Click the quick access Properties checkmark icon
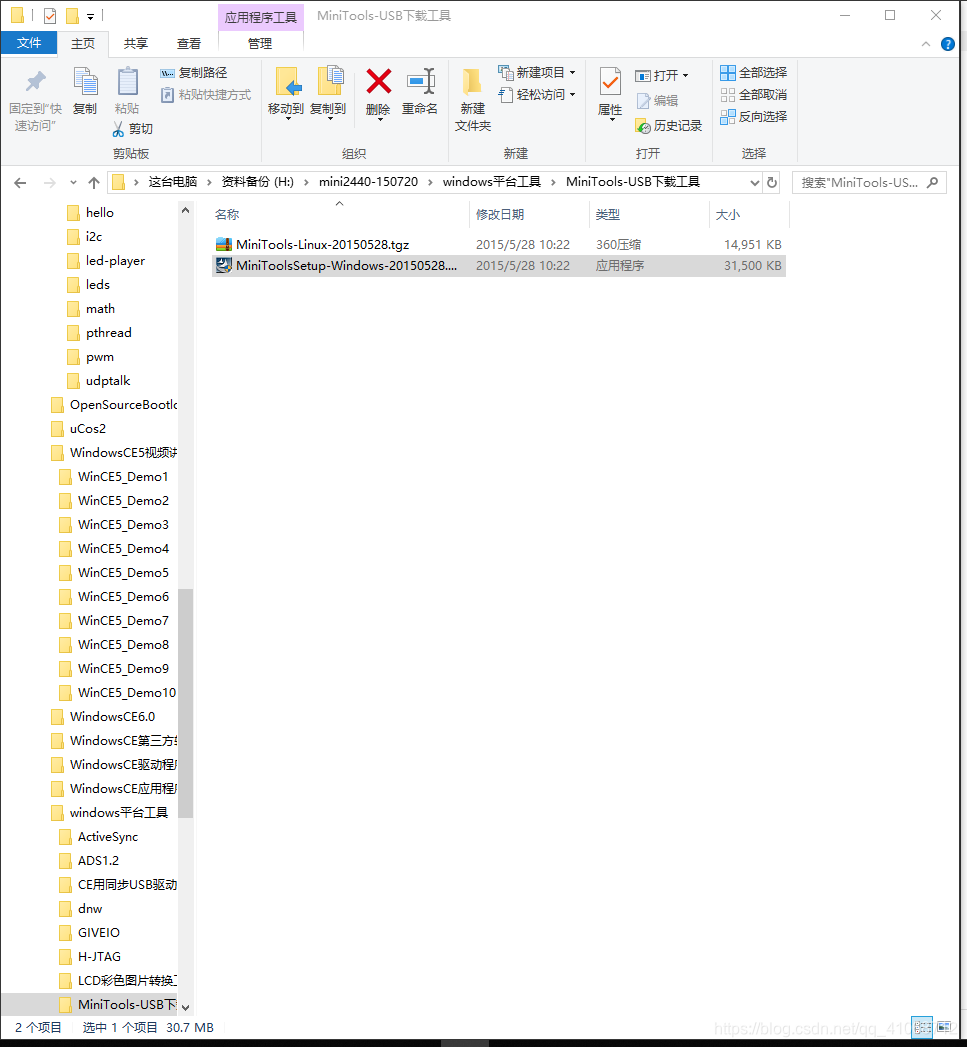Screen dimensions: 967x1047 pyautogui.click(x=50, y=15)
